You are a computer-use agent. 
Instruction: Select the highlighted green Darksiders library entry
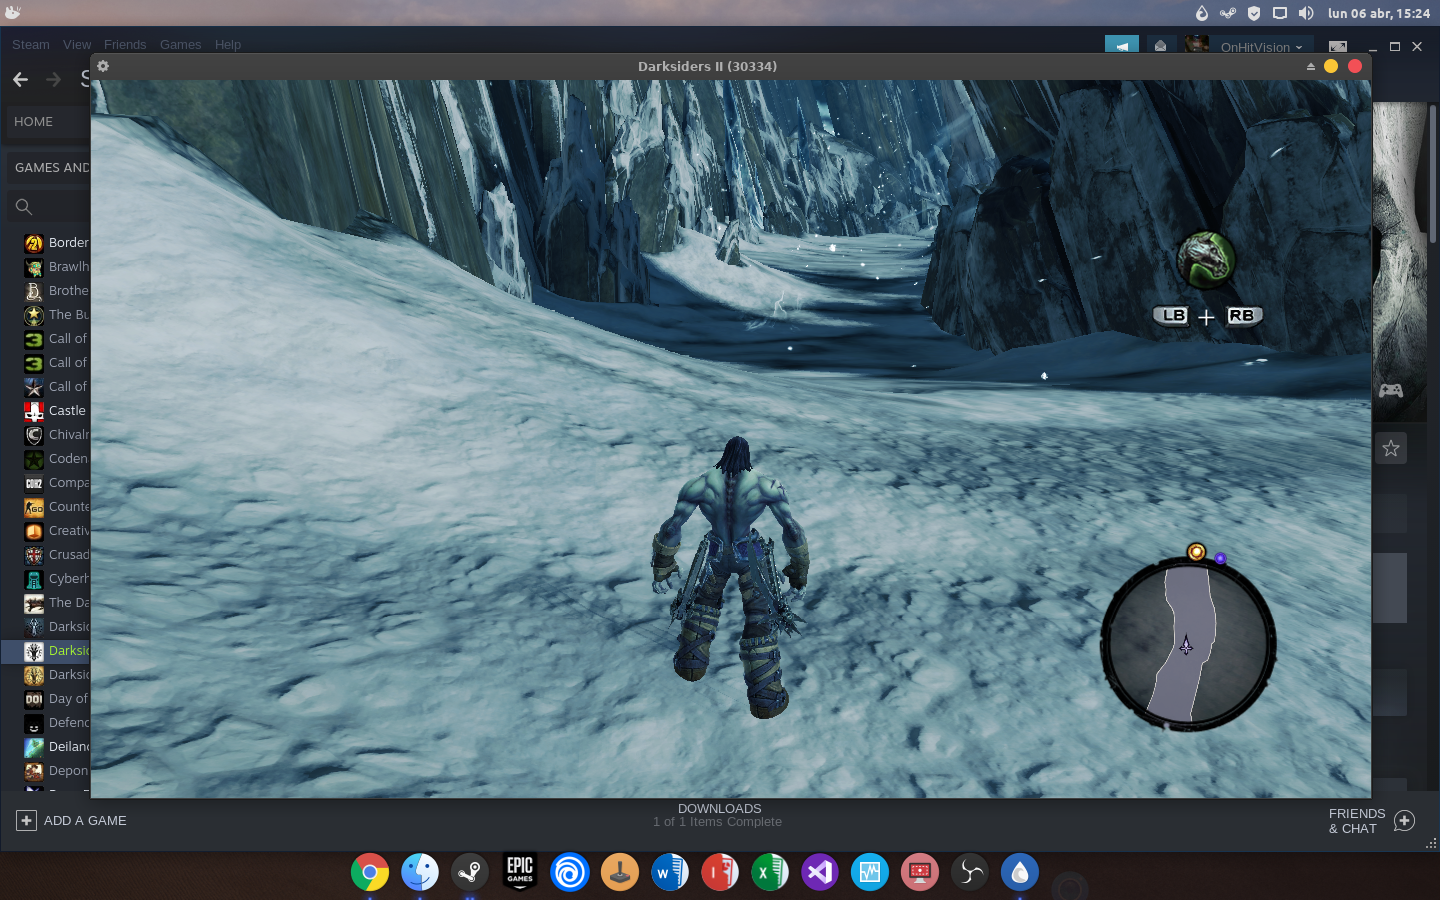[x=46, y=651]
